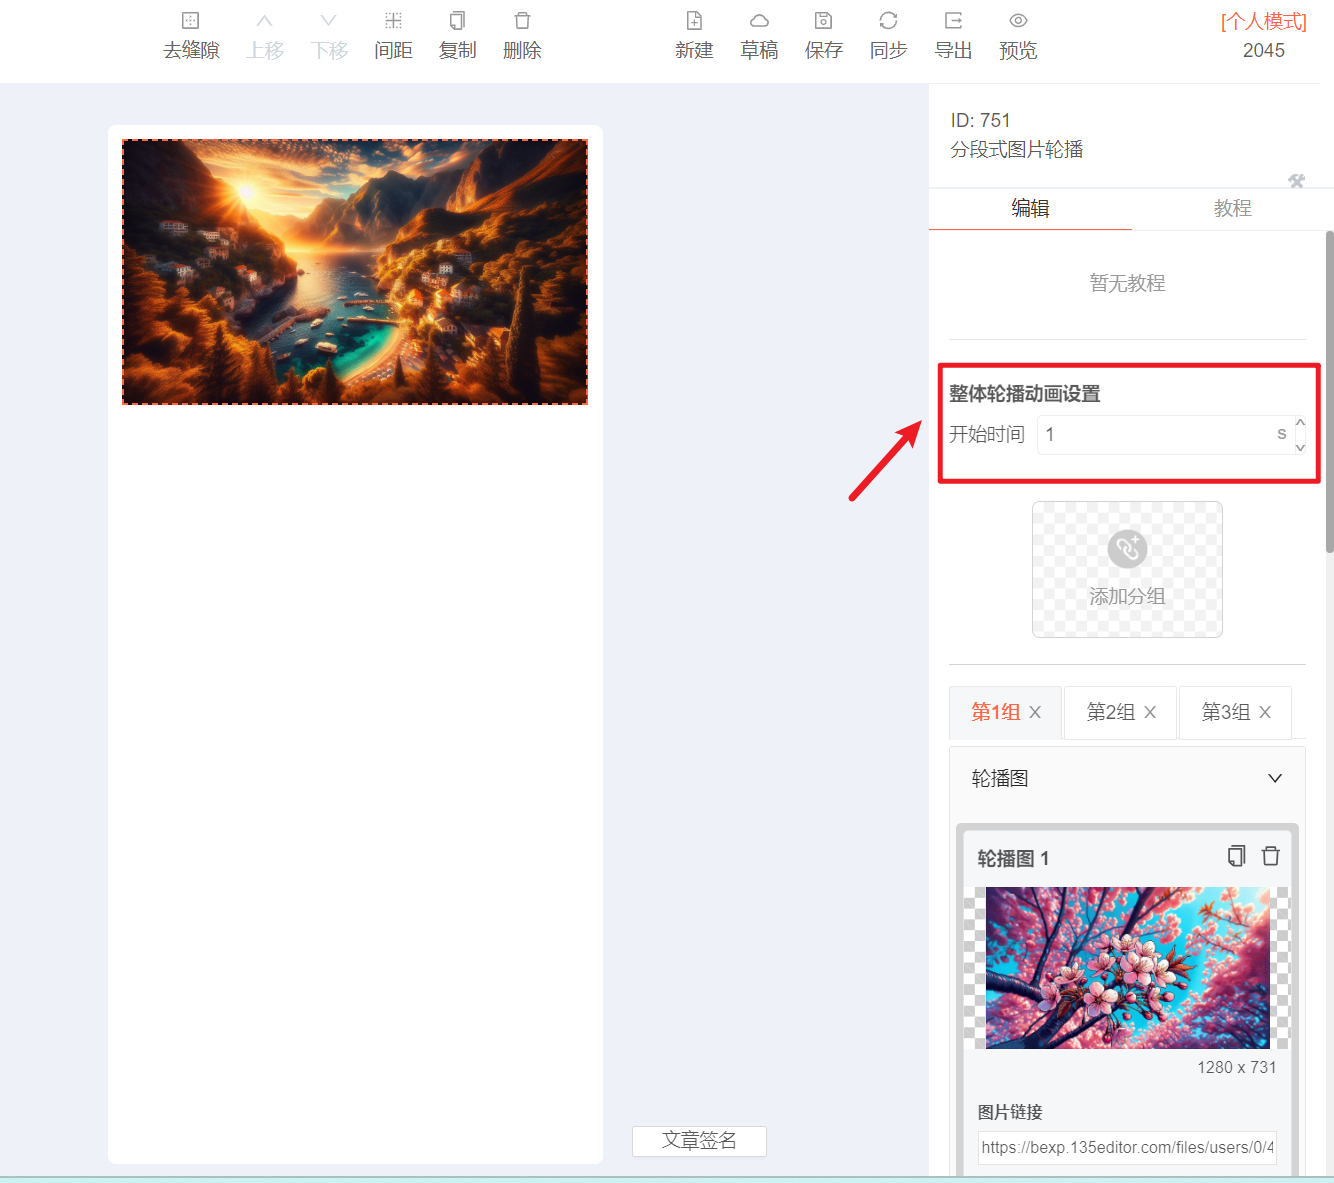Click the 暂无教程 text
The height and width of the screenshot is (1183, 1334).
click(1127, 283)
